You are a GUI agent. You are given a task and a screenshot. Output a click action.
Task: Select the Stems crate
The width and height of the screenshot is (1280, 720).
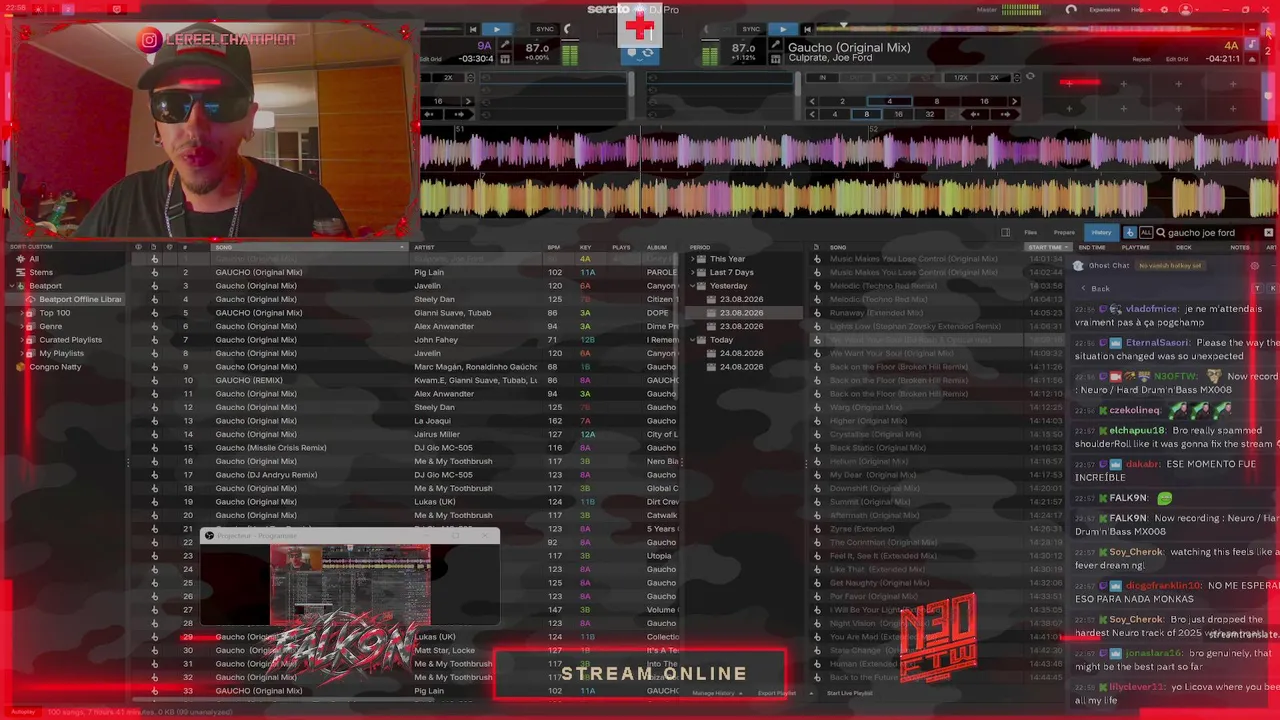[41, 272]
